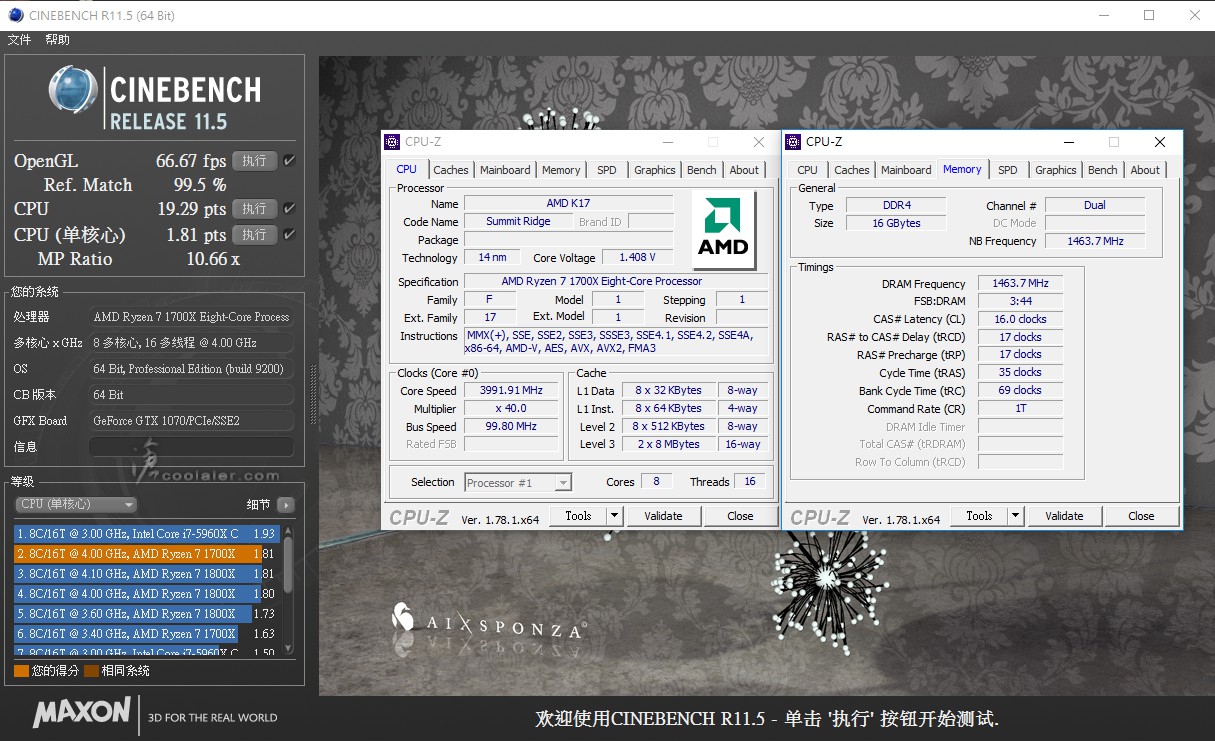Open the 文件 menu
The width and height of the screenshot is (1215, 741).
coord(19,40)
